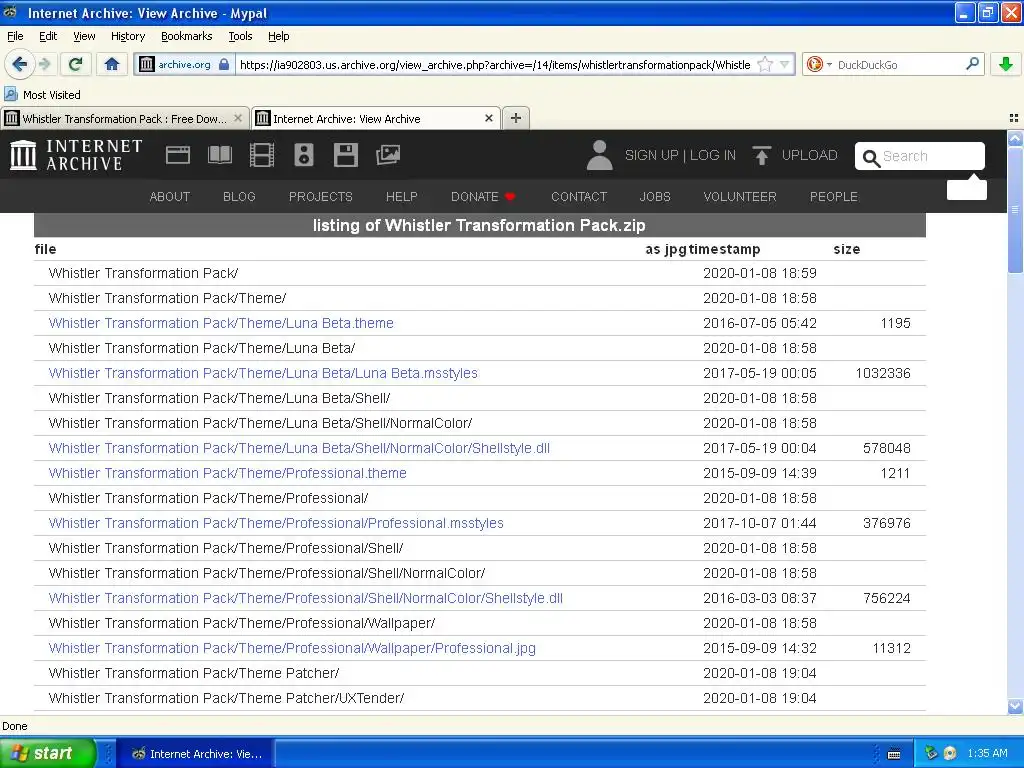
Task: Click SIGN UP | LOG IN link
Action: (680, 155)
